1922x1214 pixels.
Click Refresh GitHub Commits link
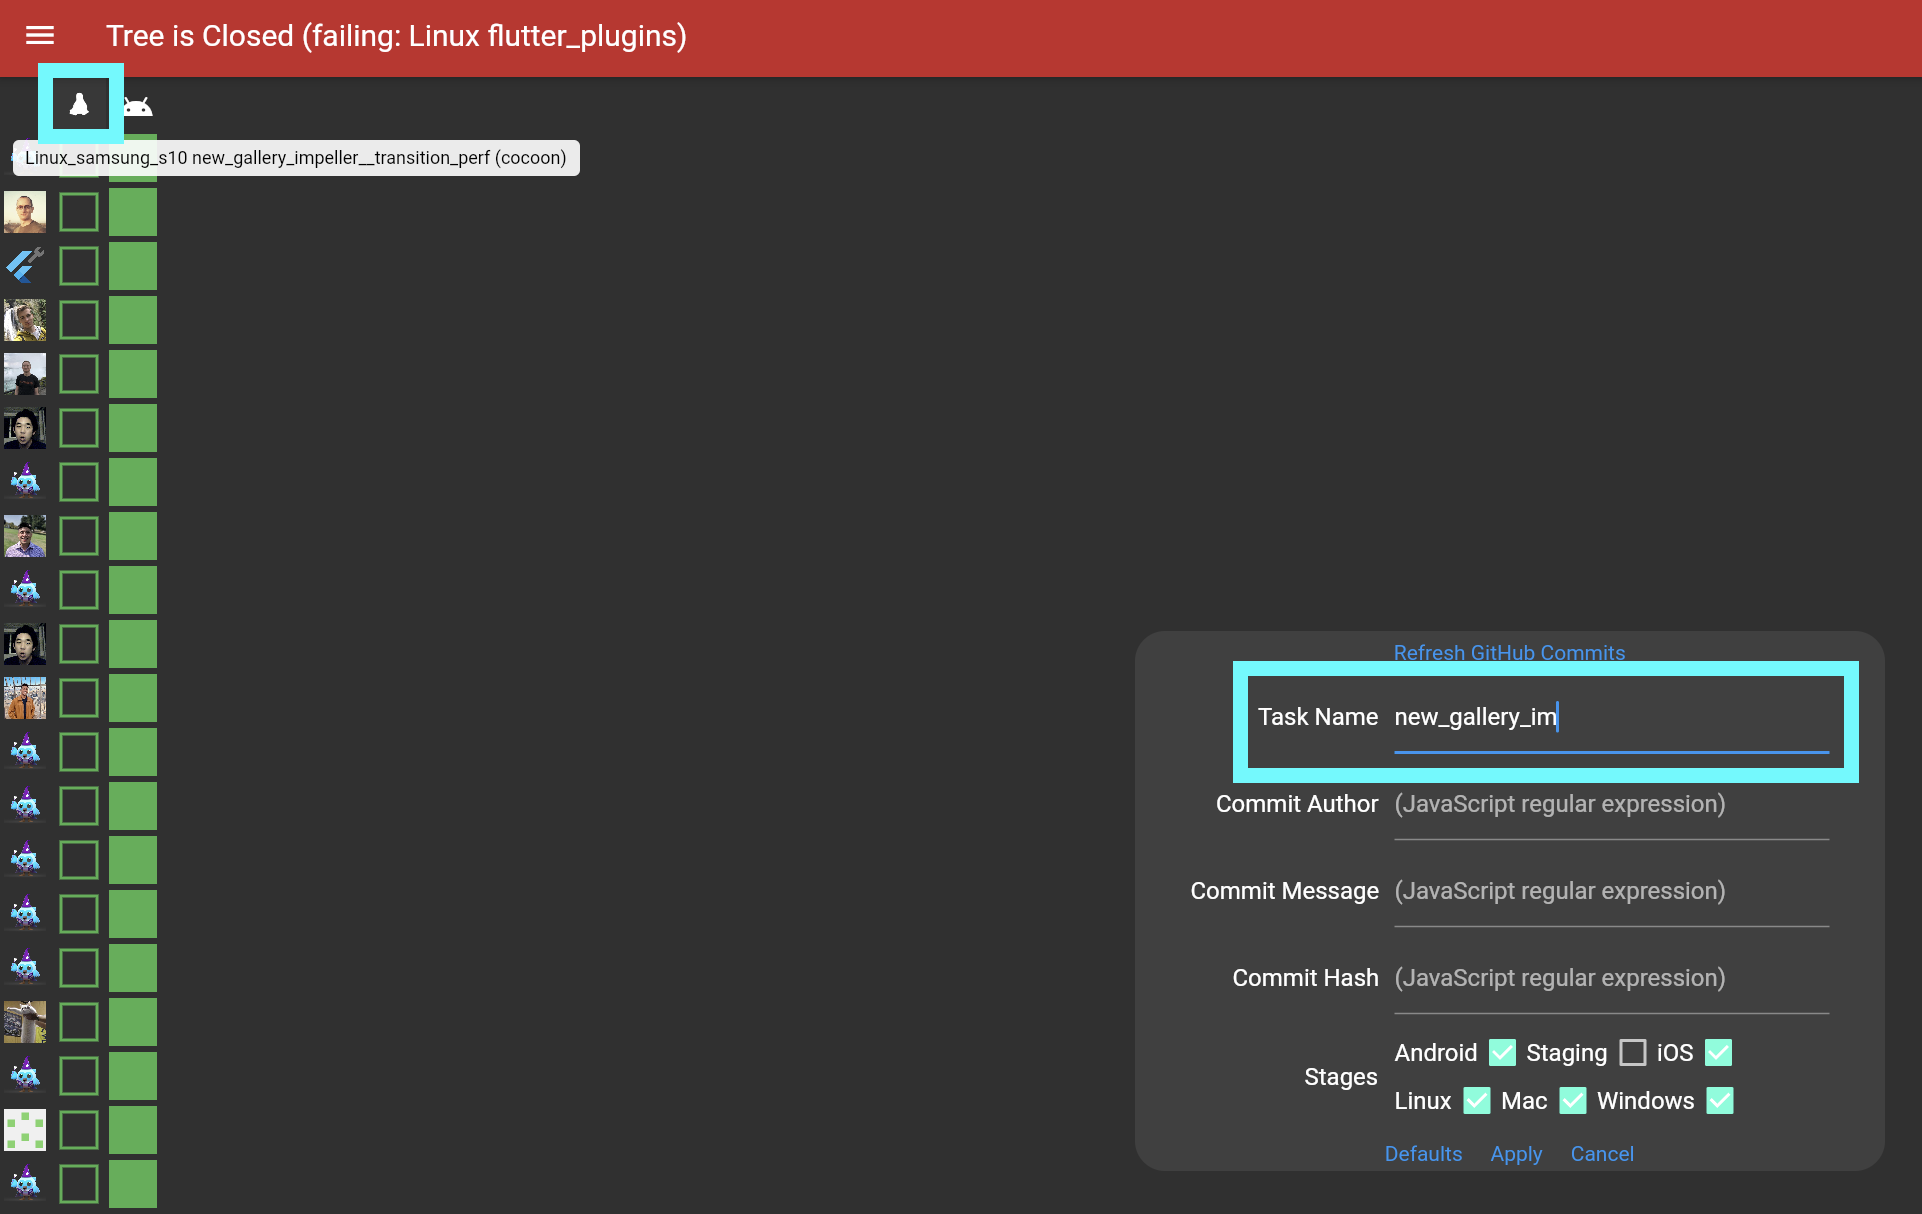pos(1509,652)
